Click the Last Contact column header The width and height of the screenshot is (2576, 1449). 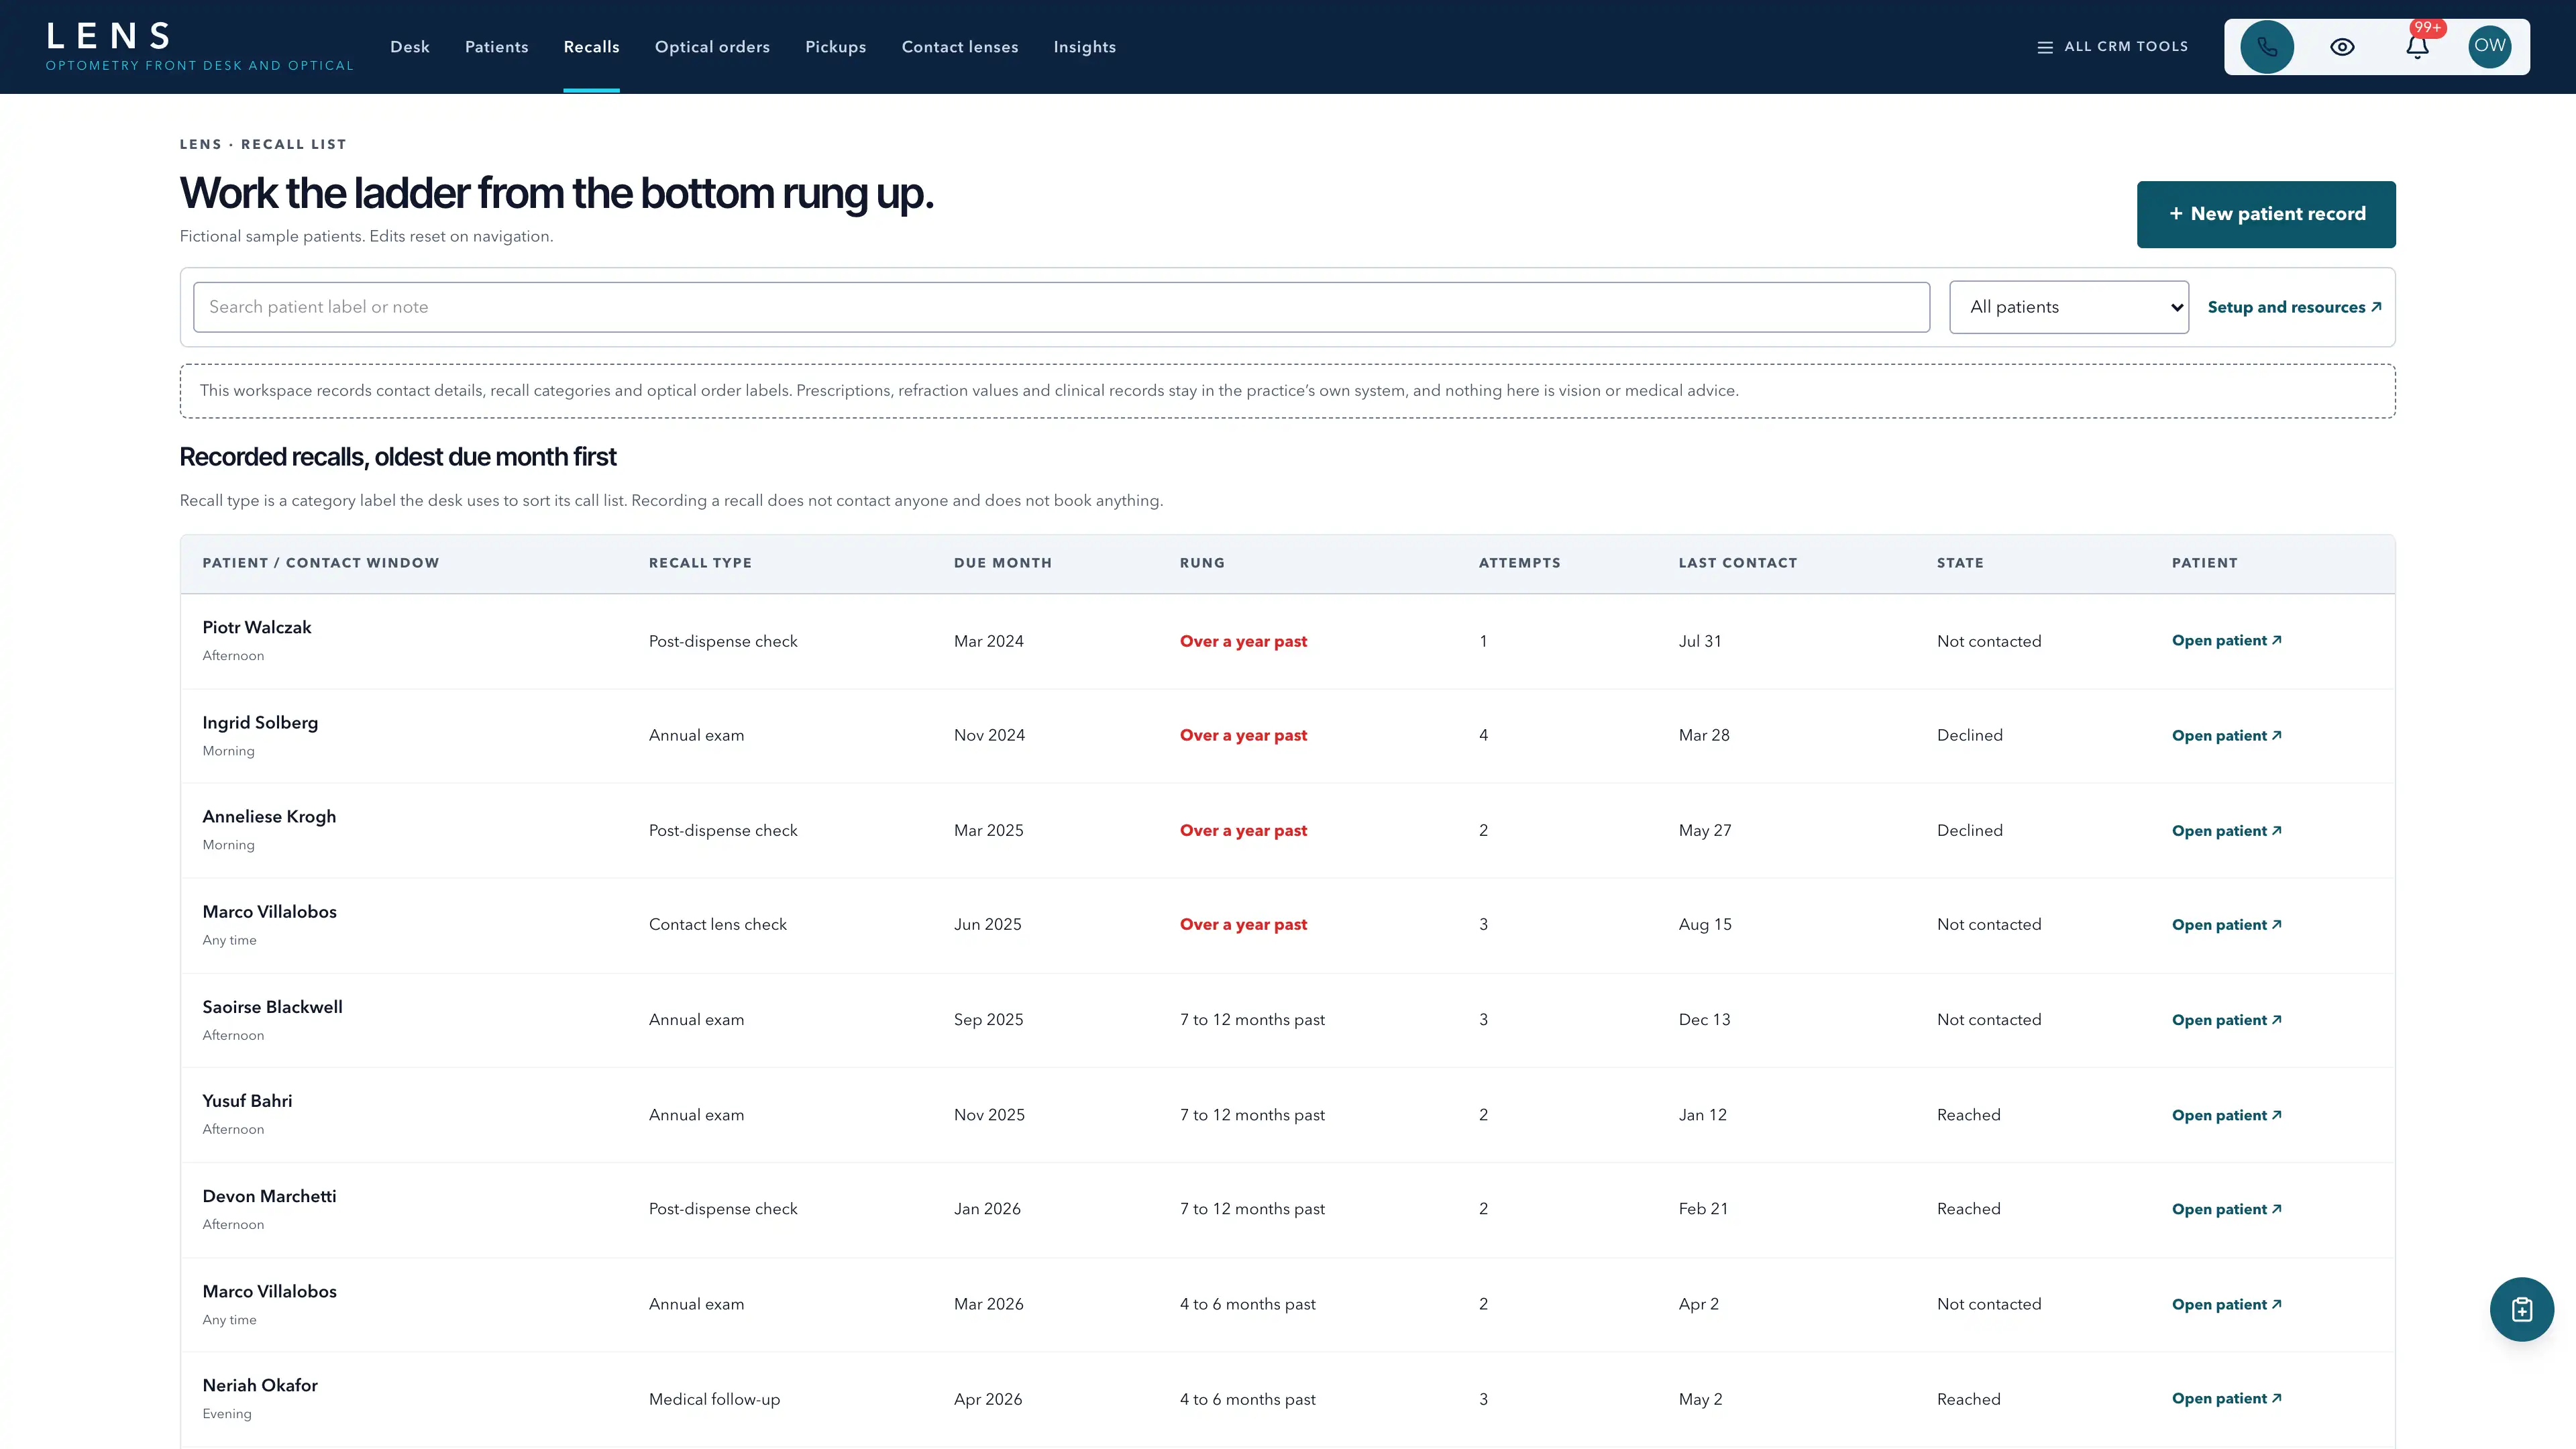tap(1737, 563)
